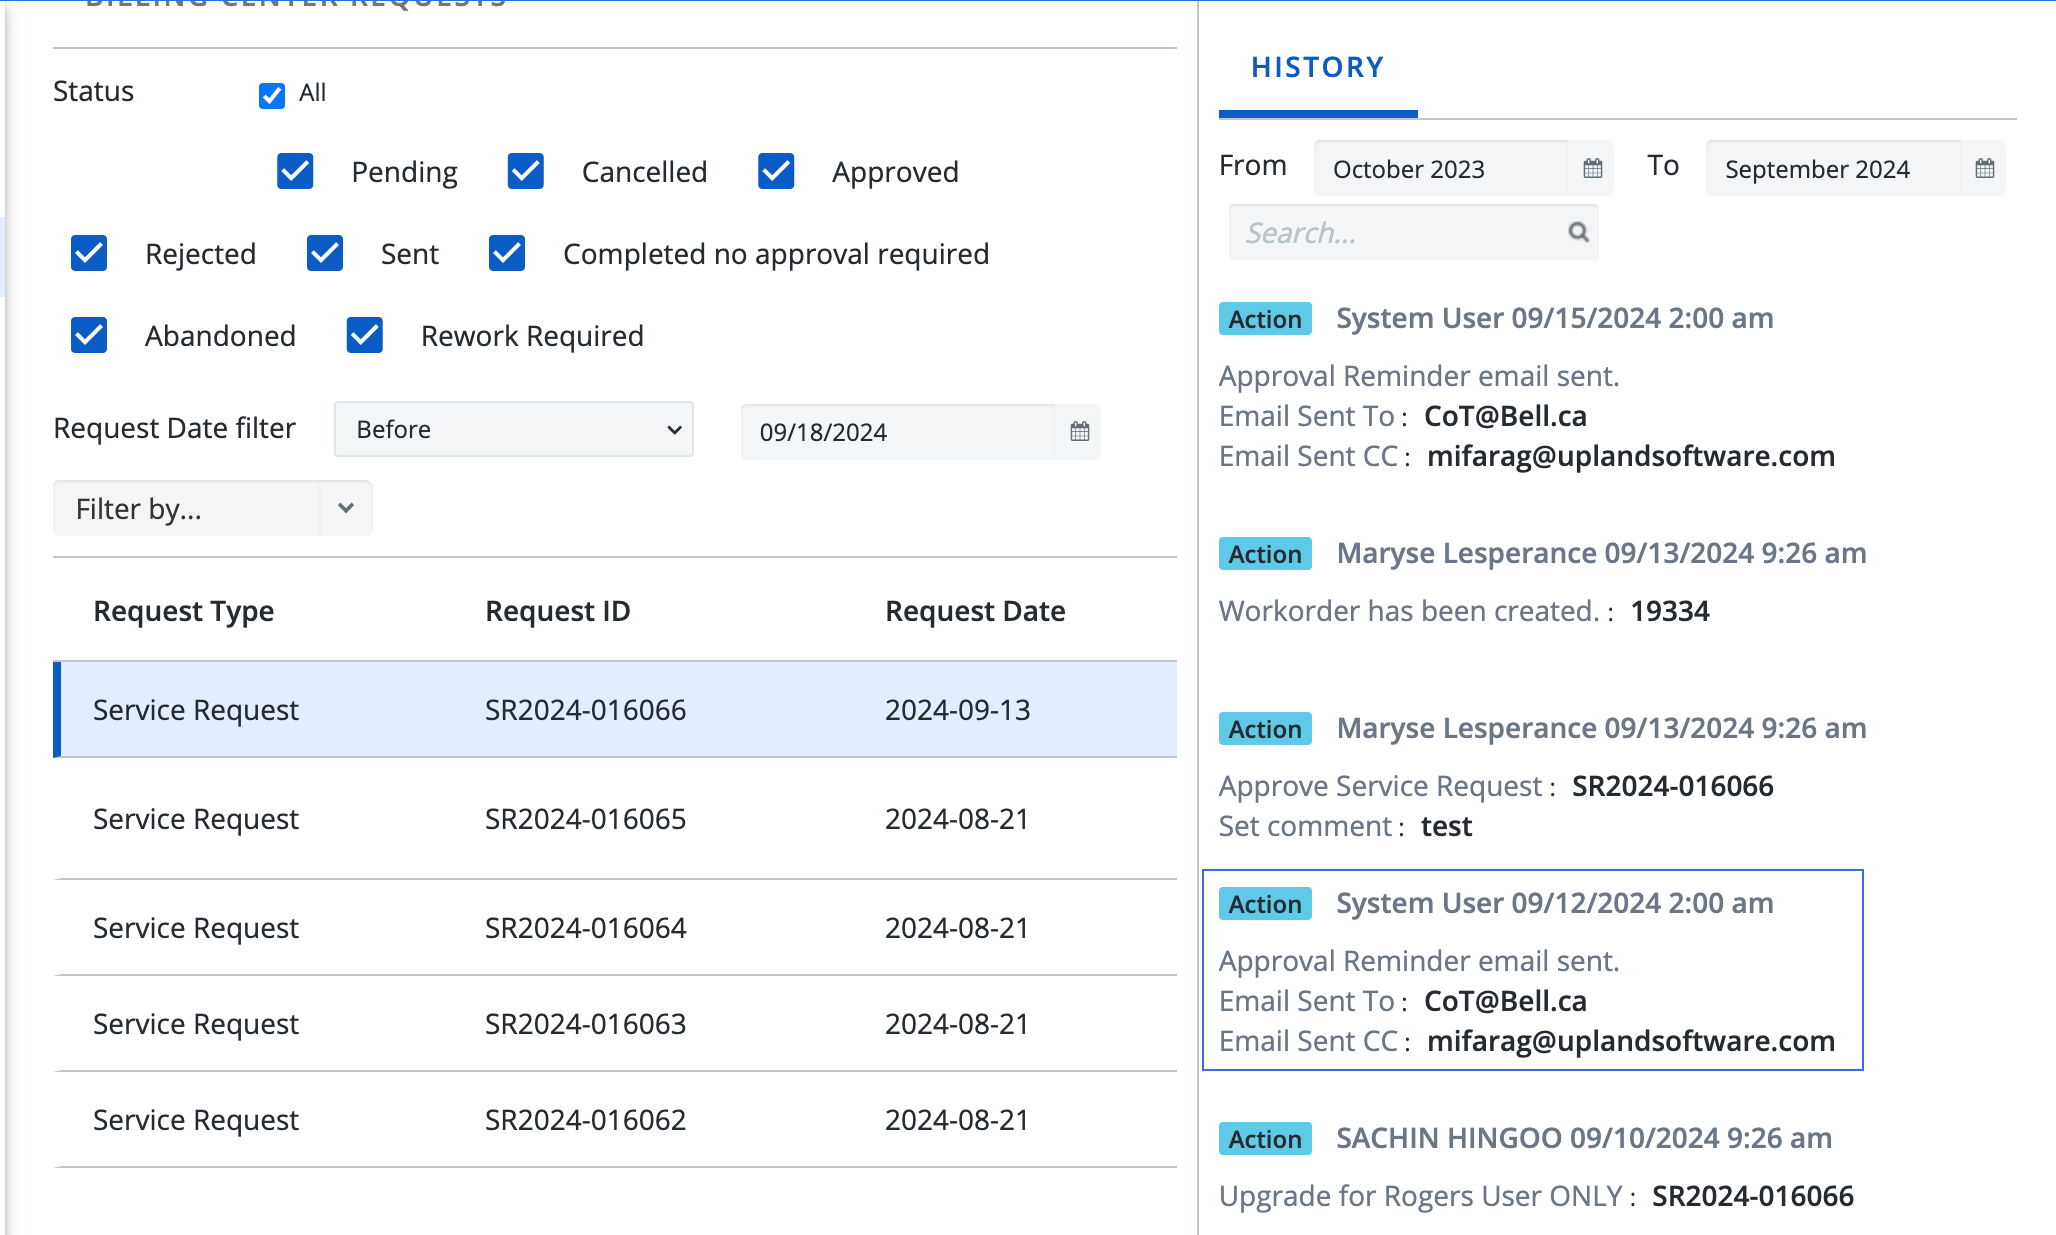
Task: Click the 09/18/2024 date input field
Action: (897, 431)
